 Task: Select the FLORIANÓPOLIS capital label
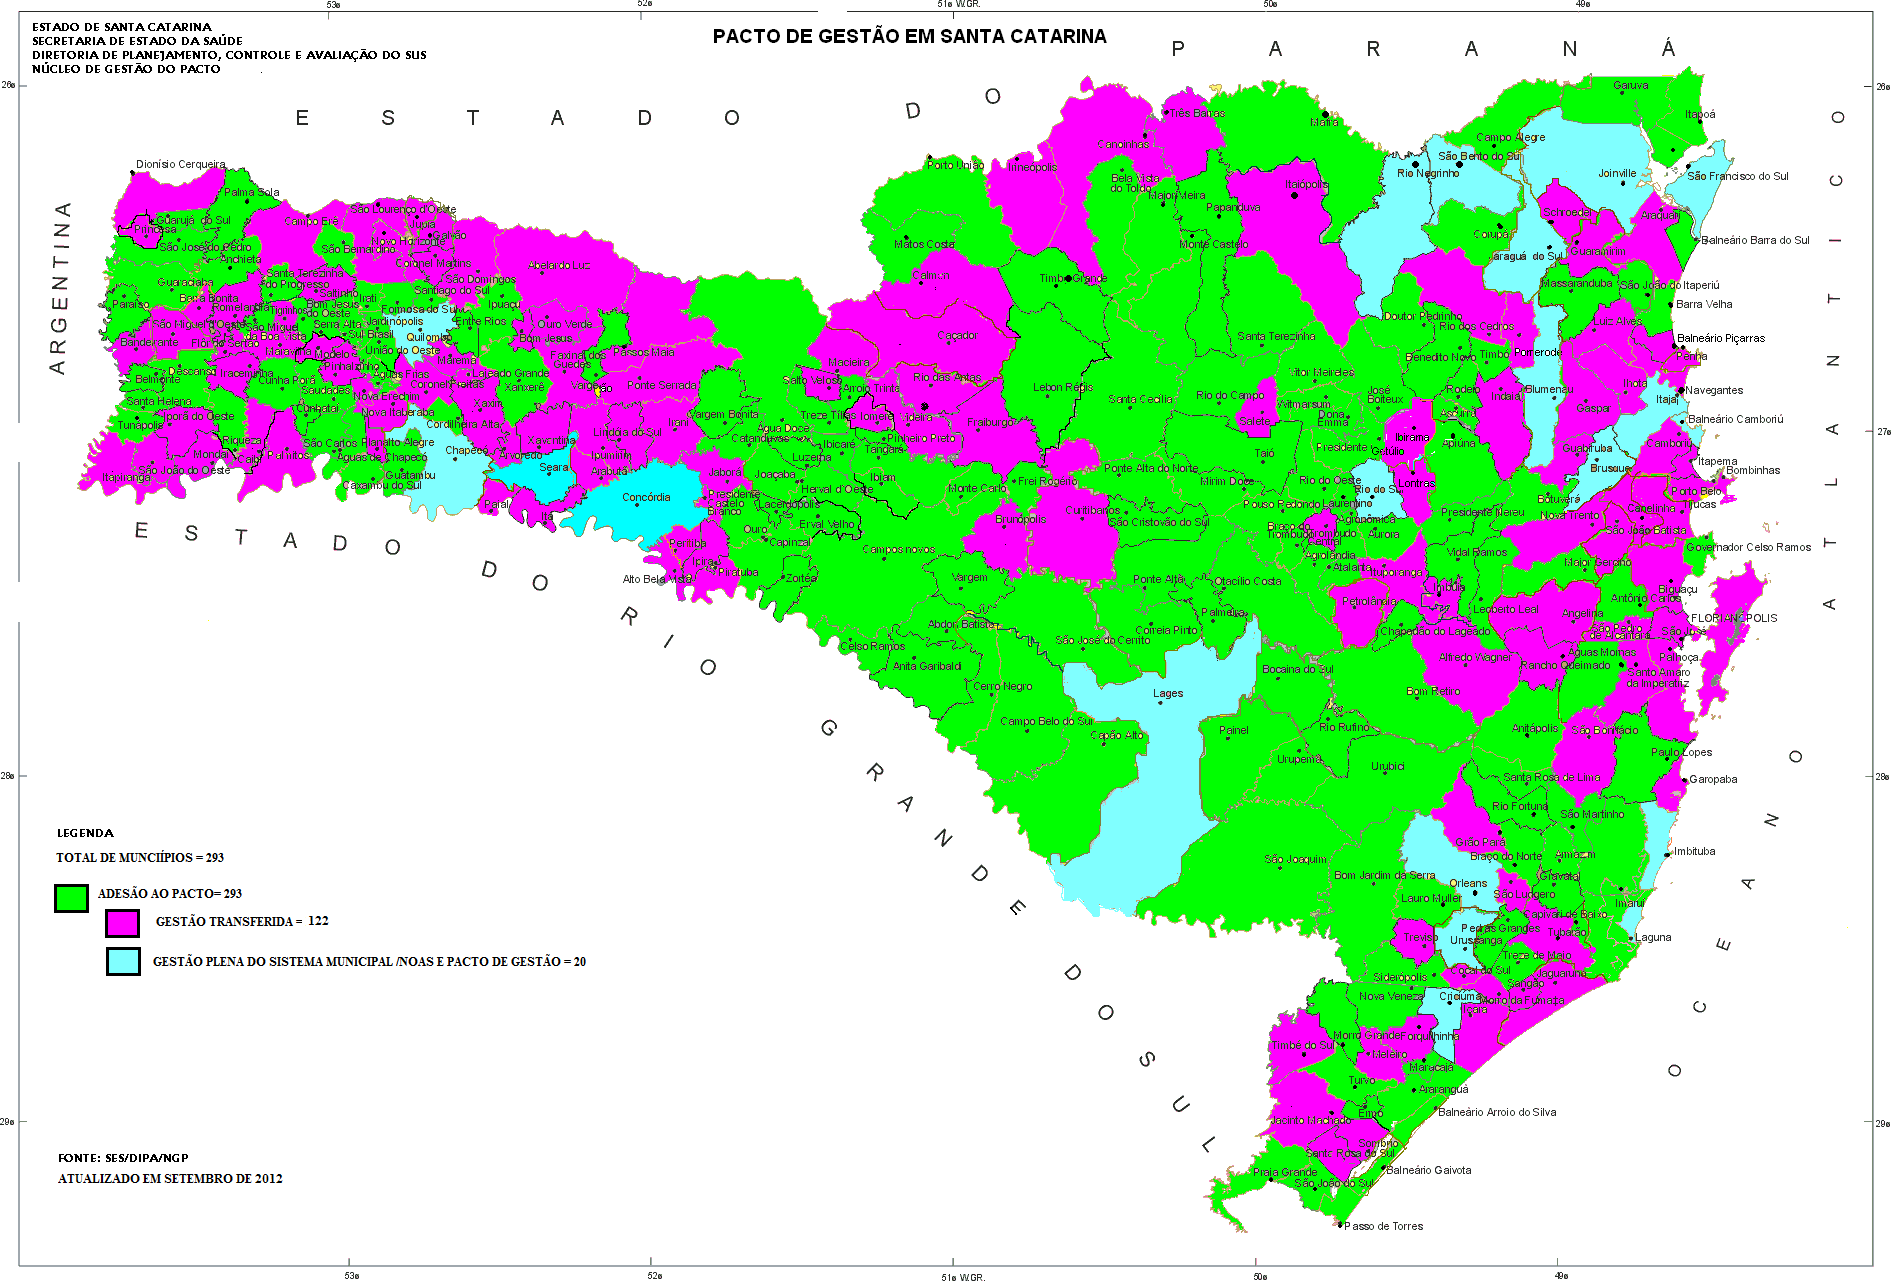coord(1734,618)
